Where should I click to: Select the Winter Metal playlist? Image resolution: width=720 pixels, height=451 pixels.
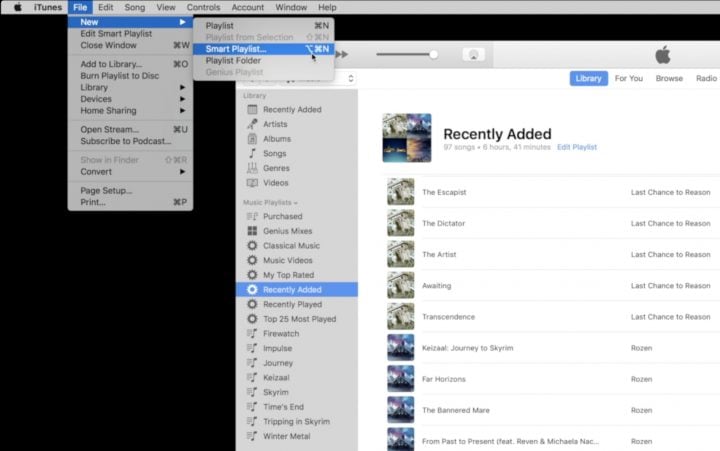click(x=287, y=437)
